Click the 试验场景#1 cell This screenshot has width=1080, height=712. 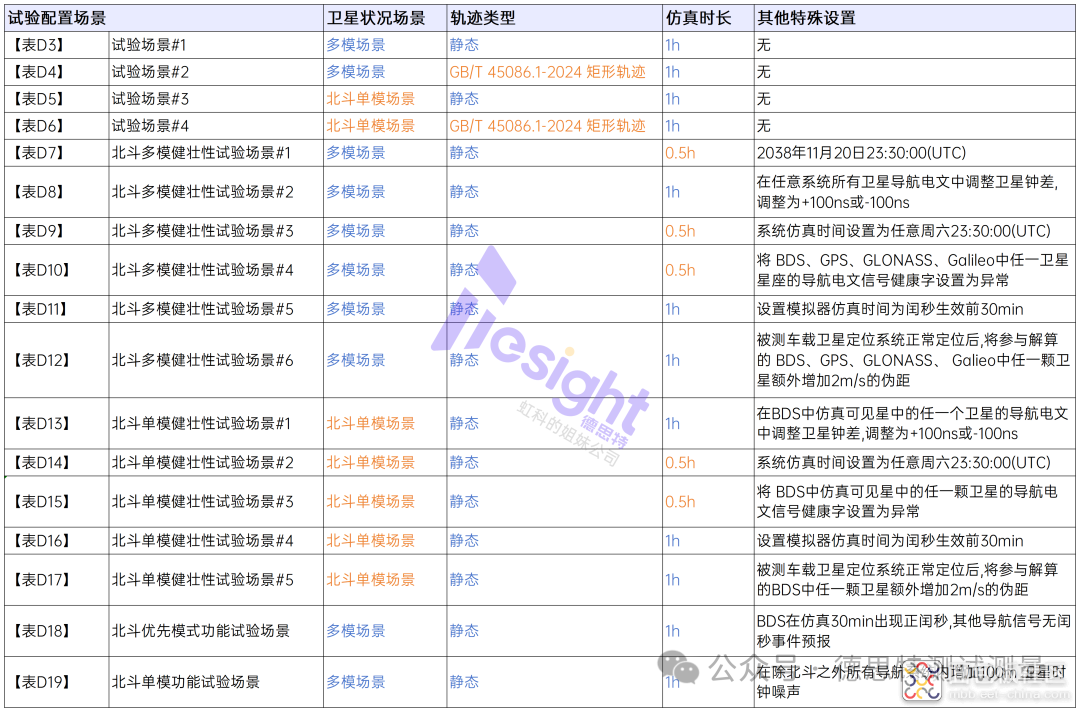click(216, 45)
